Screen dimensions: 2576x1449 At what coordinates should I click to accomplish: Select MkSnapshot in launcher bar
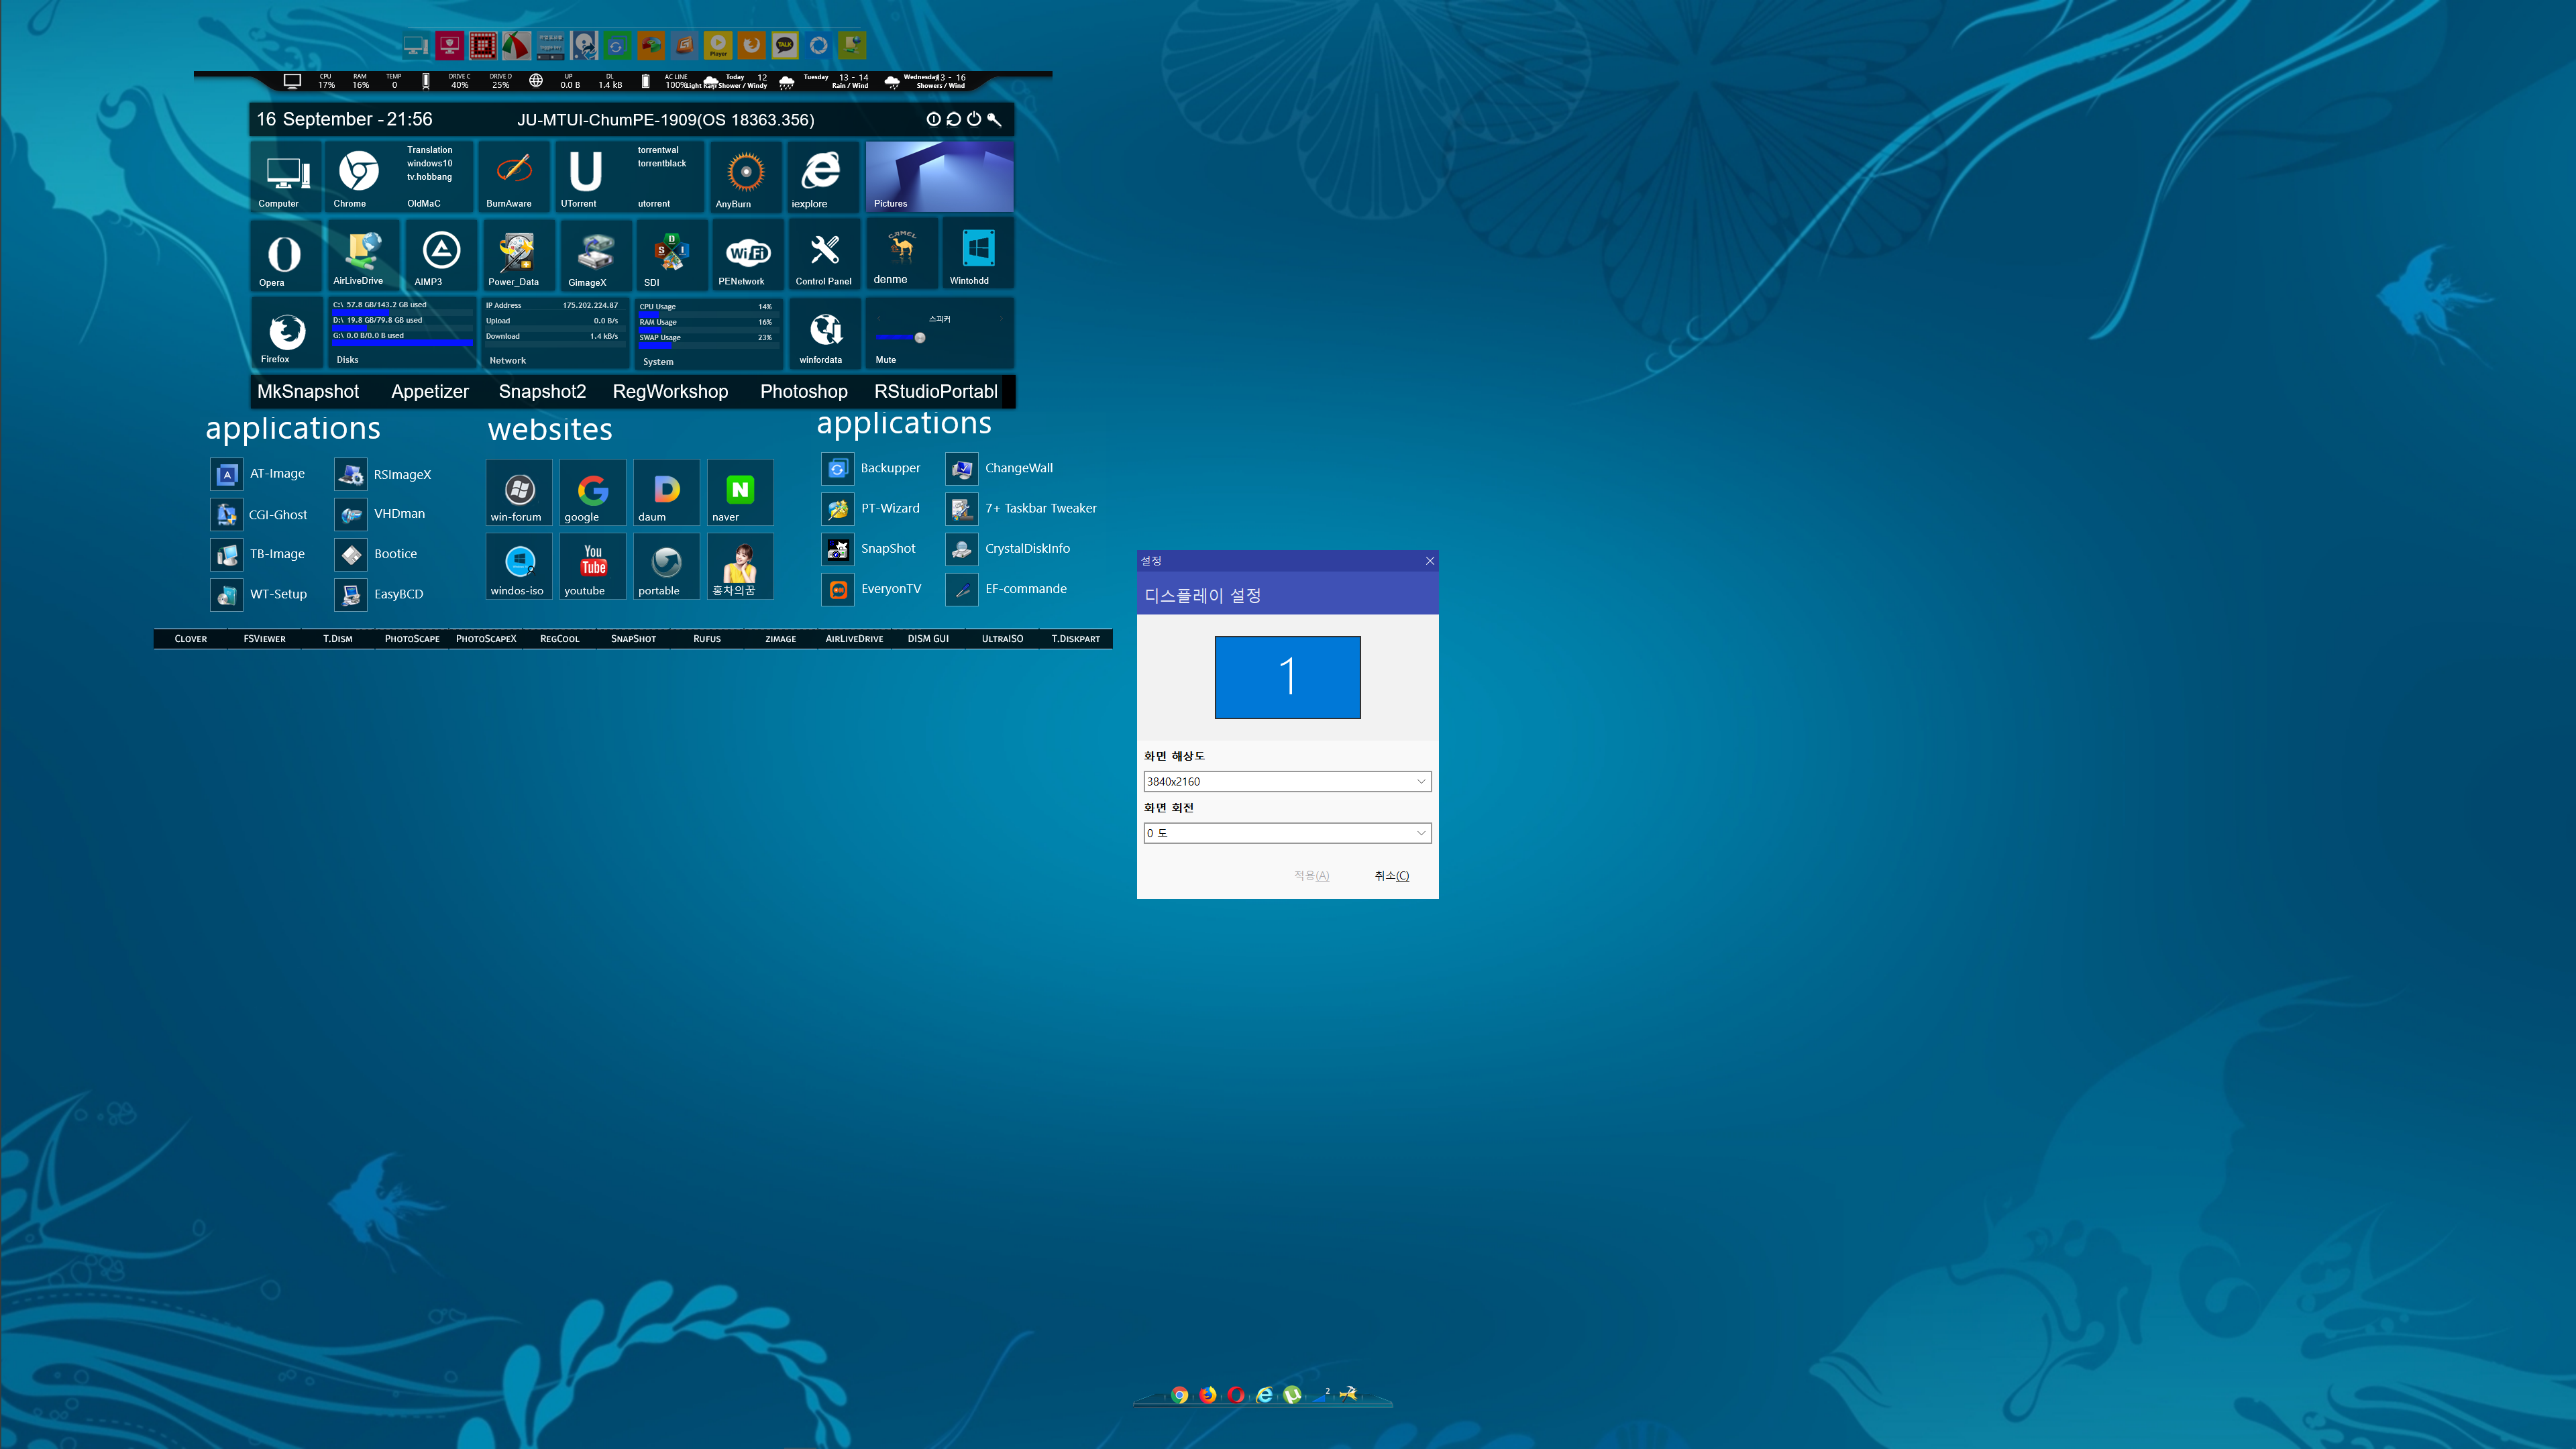(308, 392)
